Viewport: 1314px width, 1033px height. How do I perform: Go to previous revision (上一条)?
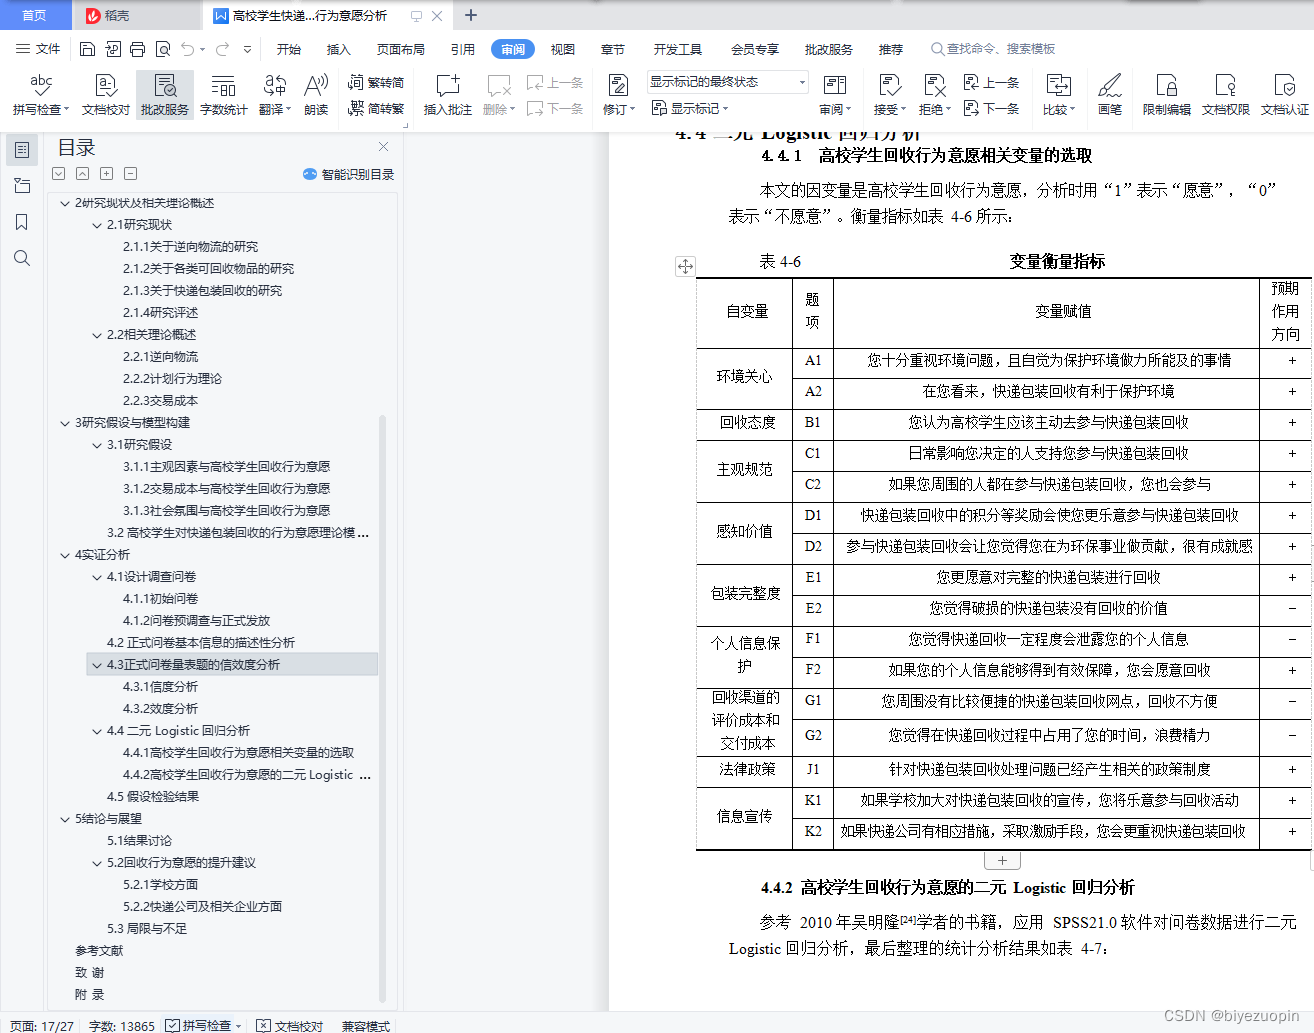pos(992,83)
